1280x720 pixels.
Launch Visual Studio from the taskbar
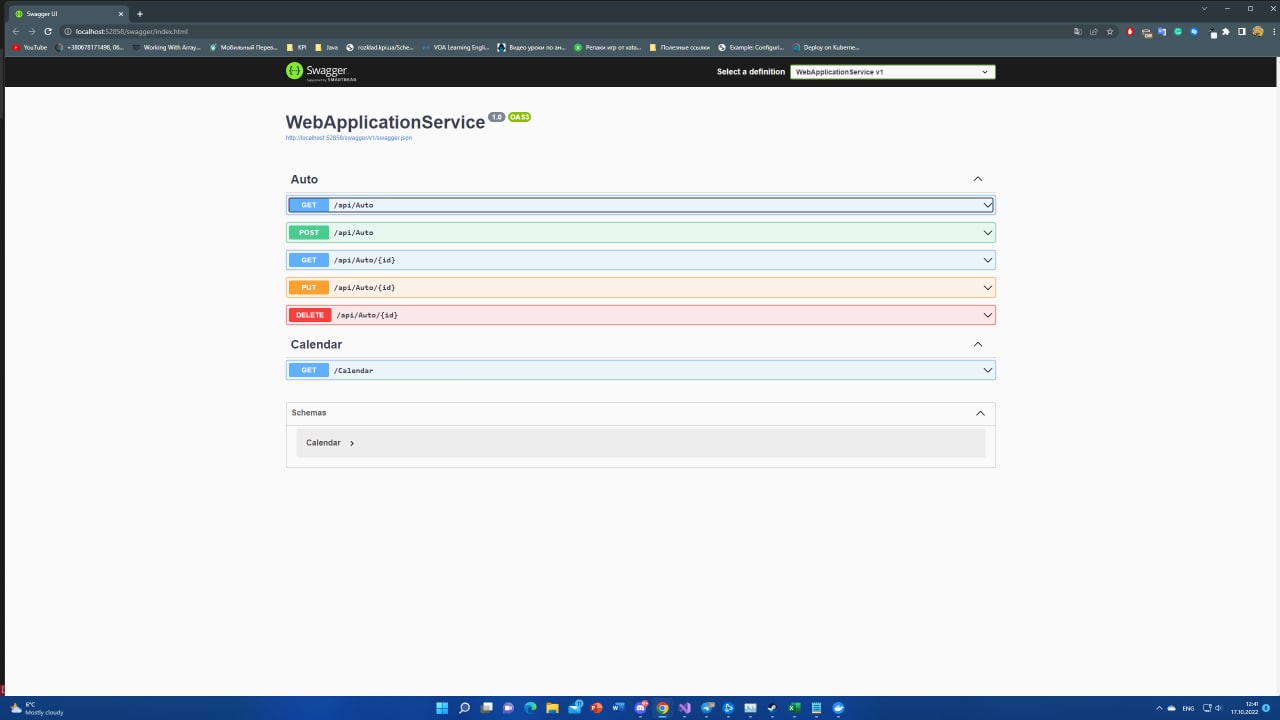pyautogui.click(x=685, y=708)
